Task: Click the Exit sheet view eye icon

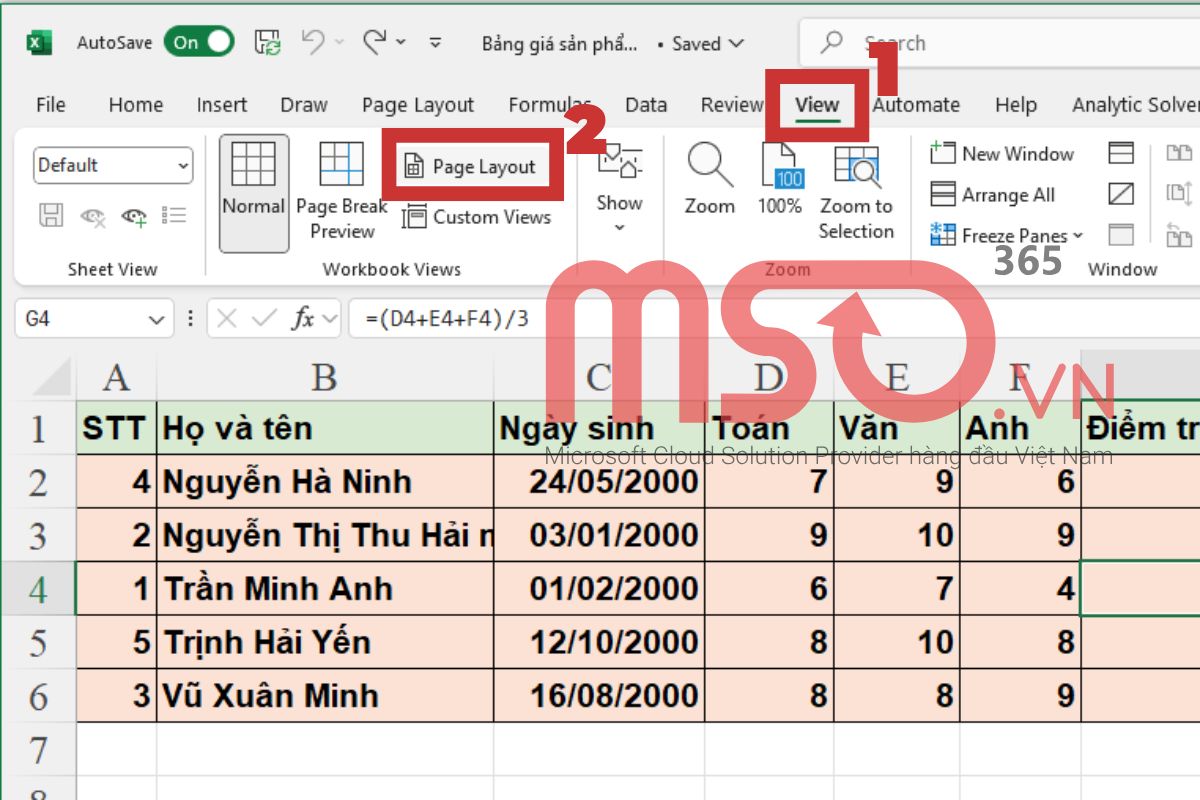Action: [93, 215]
